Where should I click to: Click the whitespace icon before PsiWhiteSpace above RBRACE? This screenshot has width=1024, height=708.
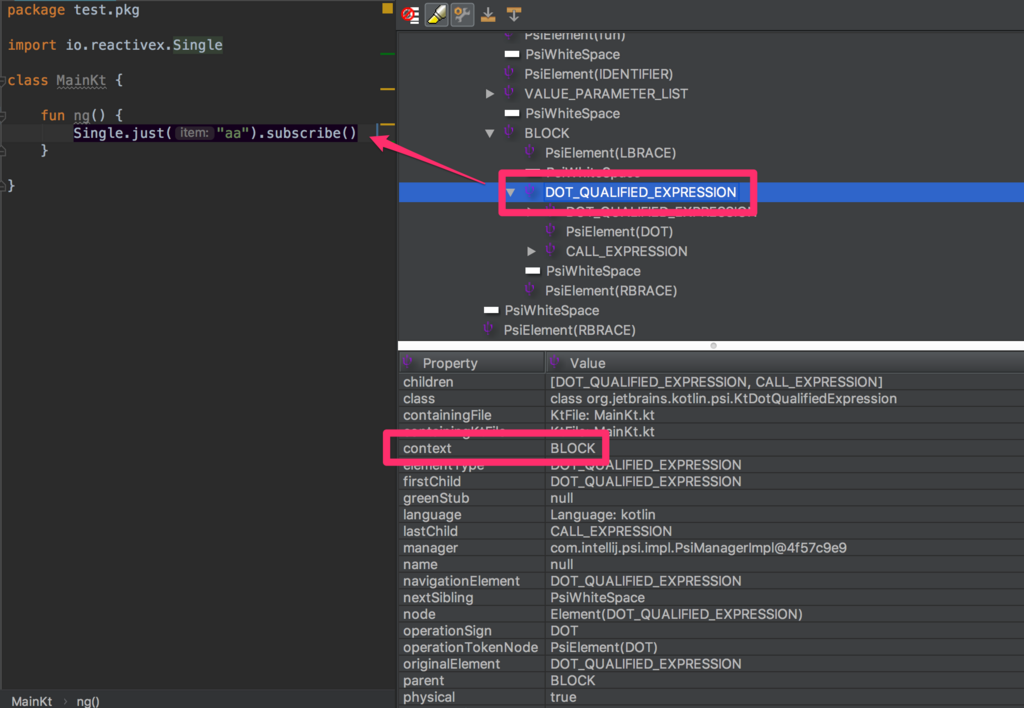pos(533,271)
